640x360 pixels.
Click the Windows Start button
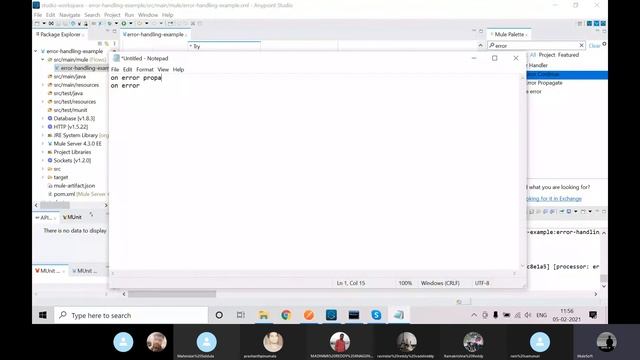pyautogui.click(x=43, y=315)
